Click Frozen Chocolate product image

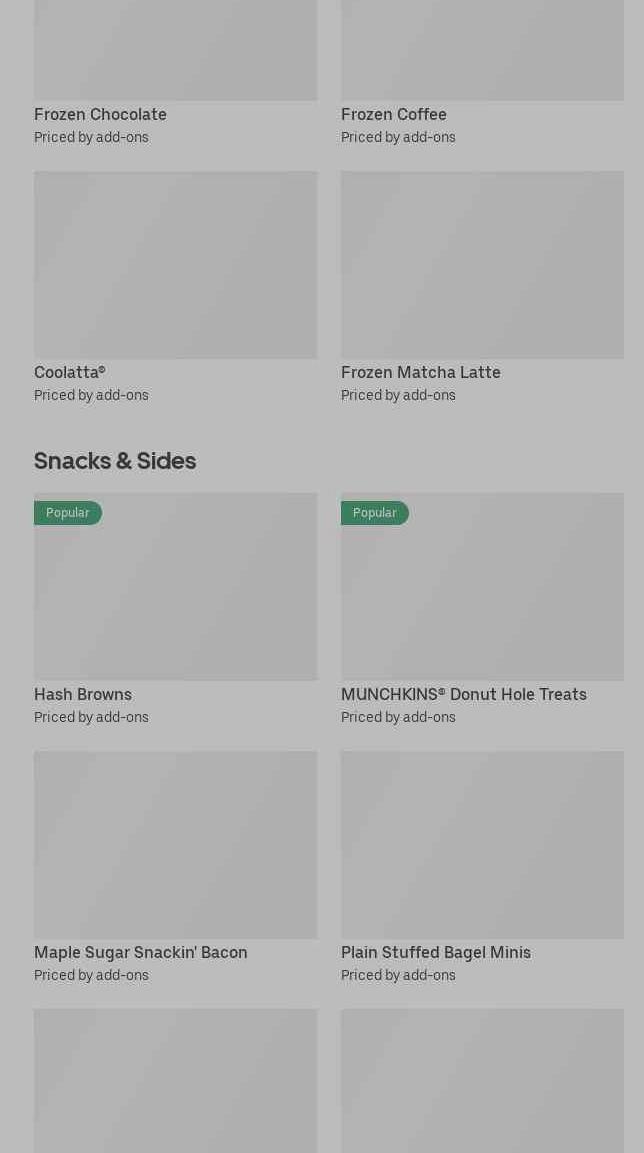175,50
